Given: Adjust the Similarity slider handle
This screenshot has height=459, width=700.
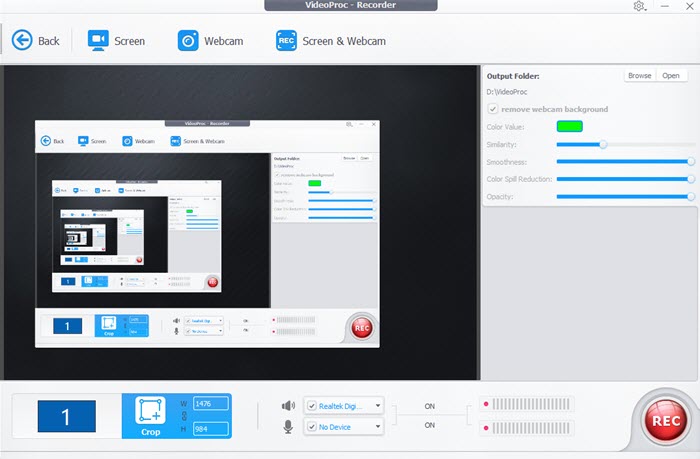Looking at the screenshot, I should point(603,144).
